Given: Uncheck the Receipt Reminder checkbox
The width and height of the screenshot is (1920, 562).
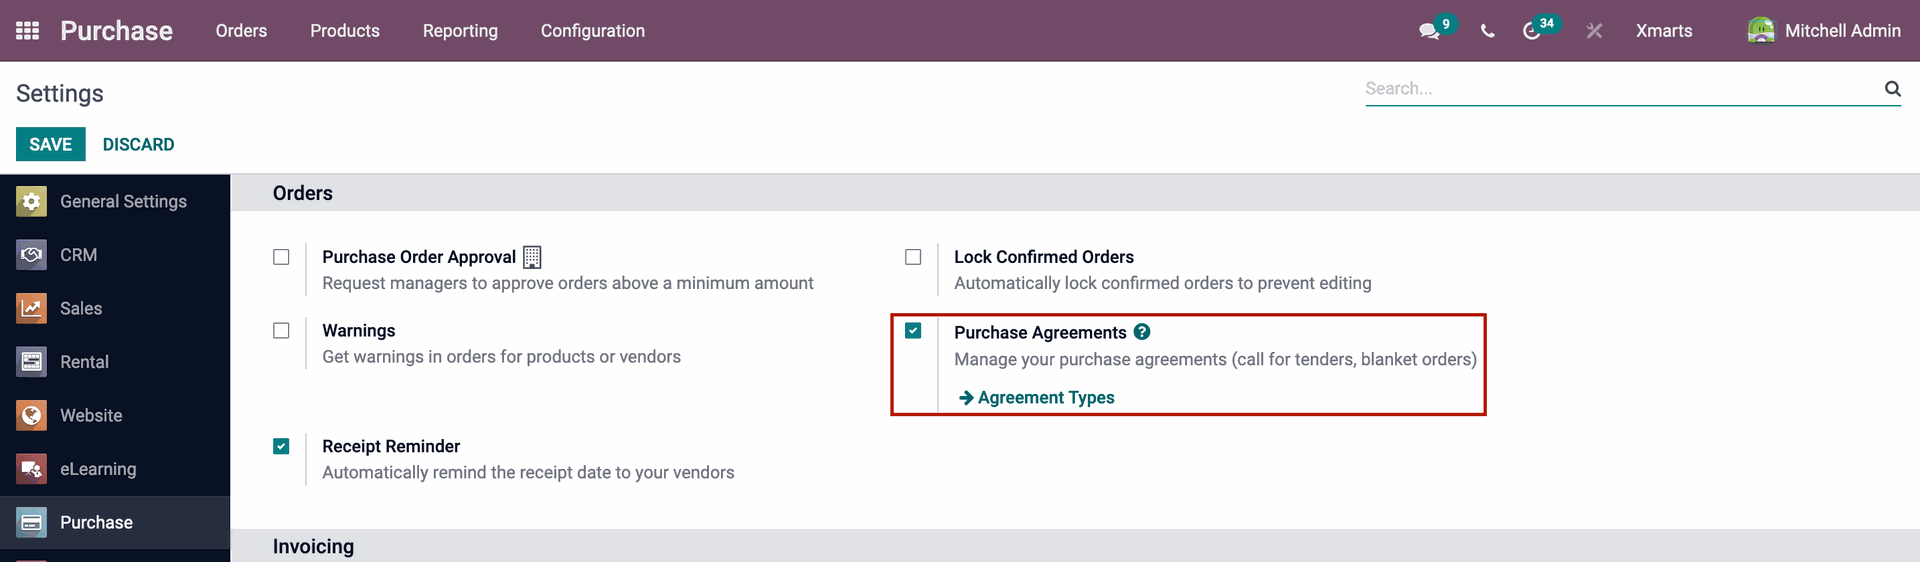Looking at the screenshot, I should point(281,446).
